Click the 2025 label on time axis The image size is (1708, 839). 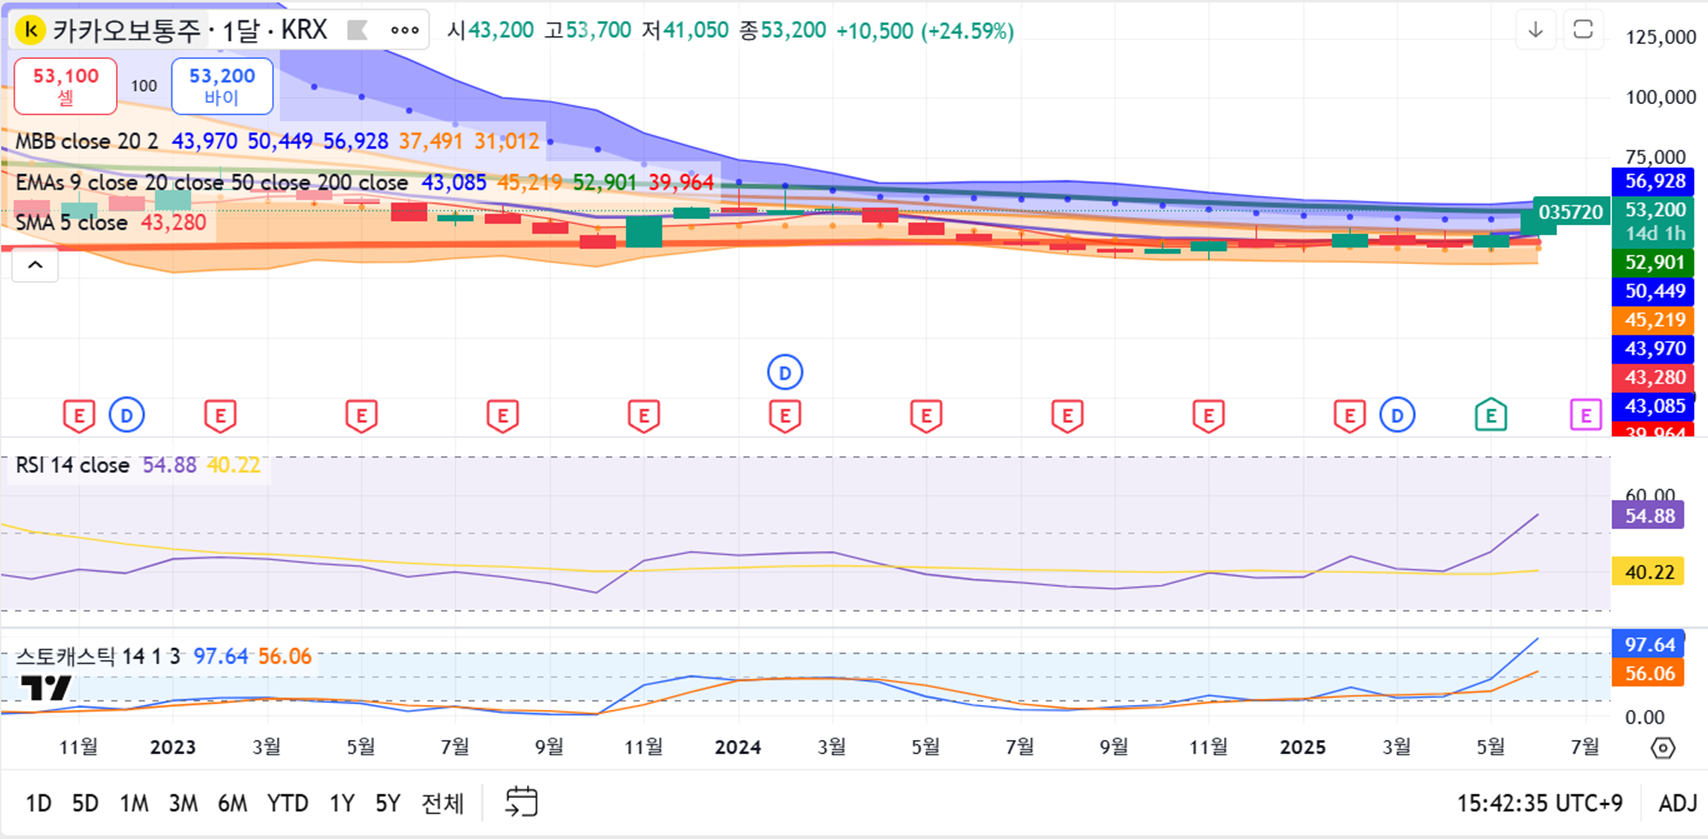(x=1303, y=747)
